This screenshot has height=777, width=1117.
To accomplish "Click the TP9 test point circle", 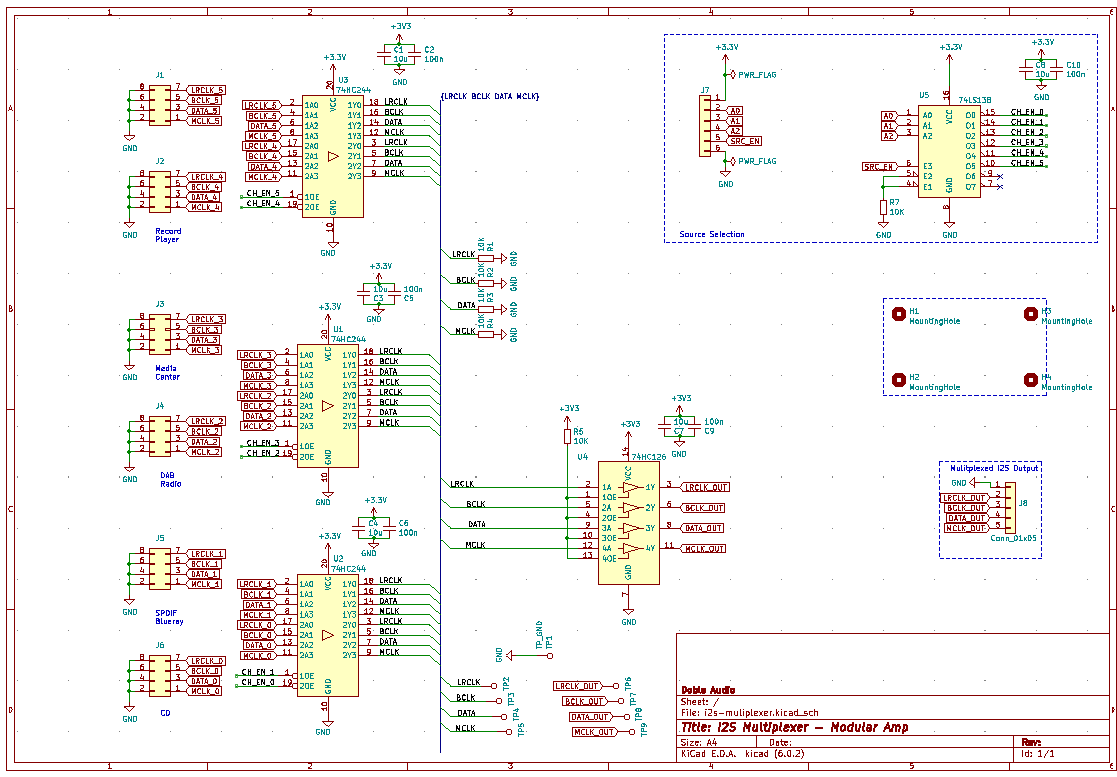I will point(633,731).
